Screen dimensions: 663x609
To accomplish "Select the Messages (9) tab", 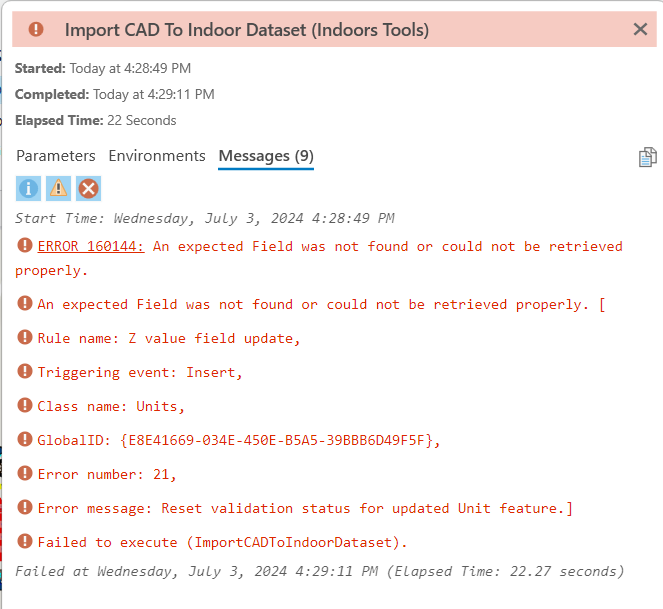I will 266,156.
